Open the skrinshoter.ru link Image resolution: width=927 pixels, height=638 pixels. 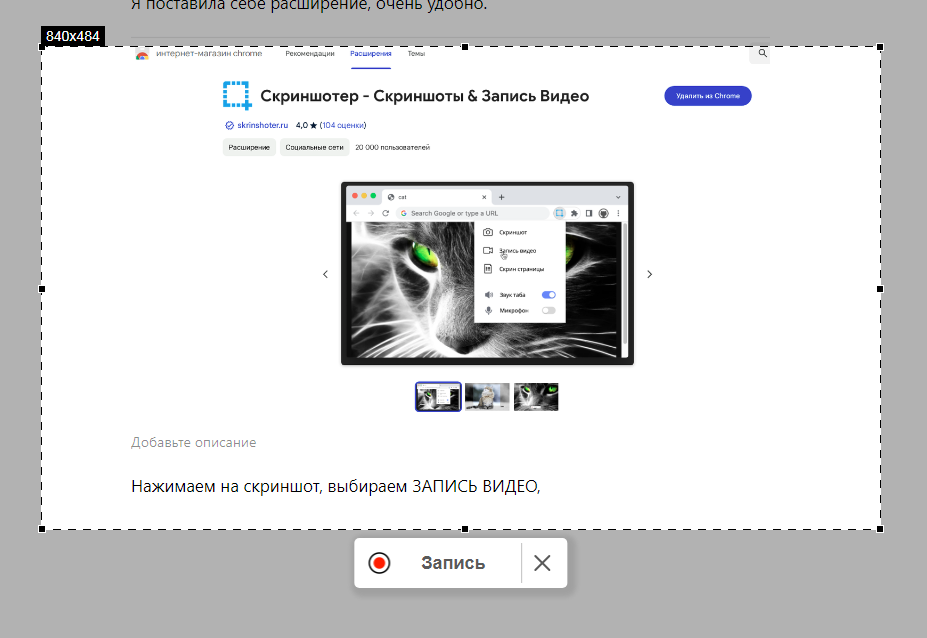pos(262,125)
